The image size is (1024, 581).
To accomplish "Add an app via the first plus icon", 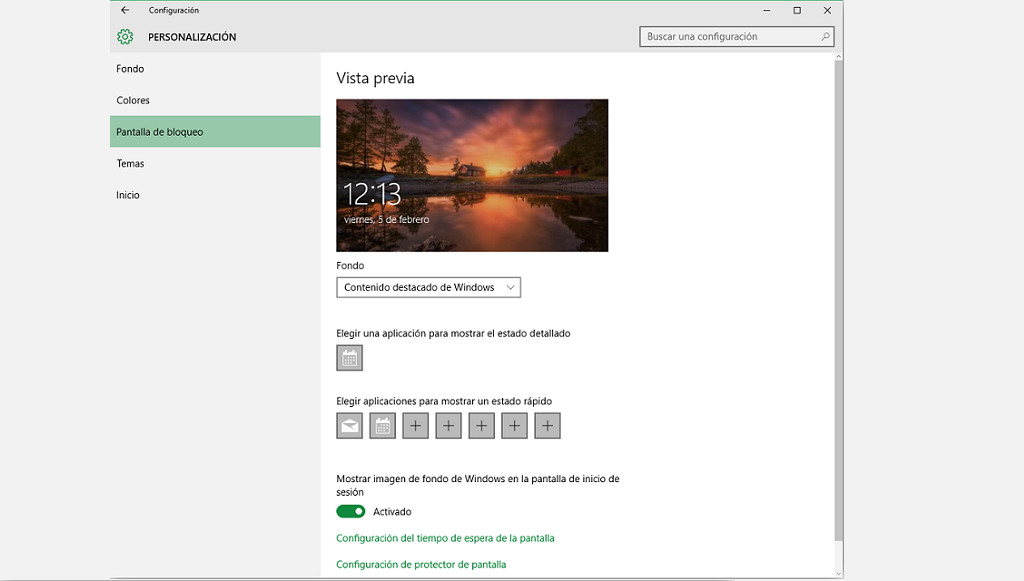I will (415, 425).
